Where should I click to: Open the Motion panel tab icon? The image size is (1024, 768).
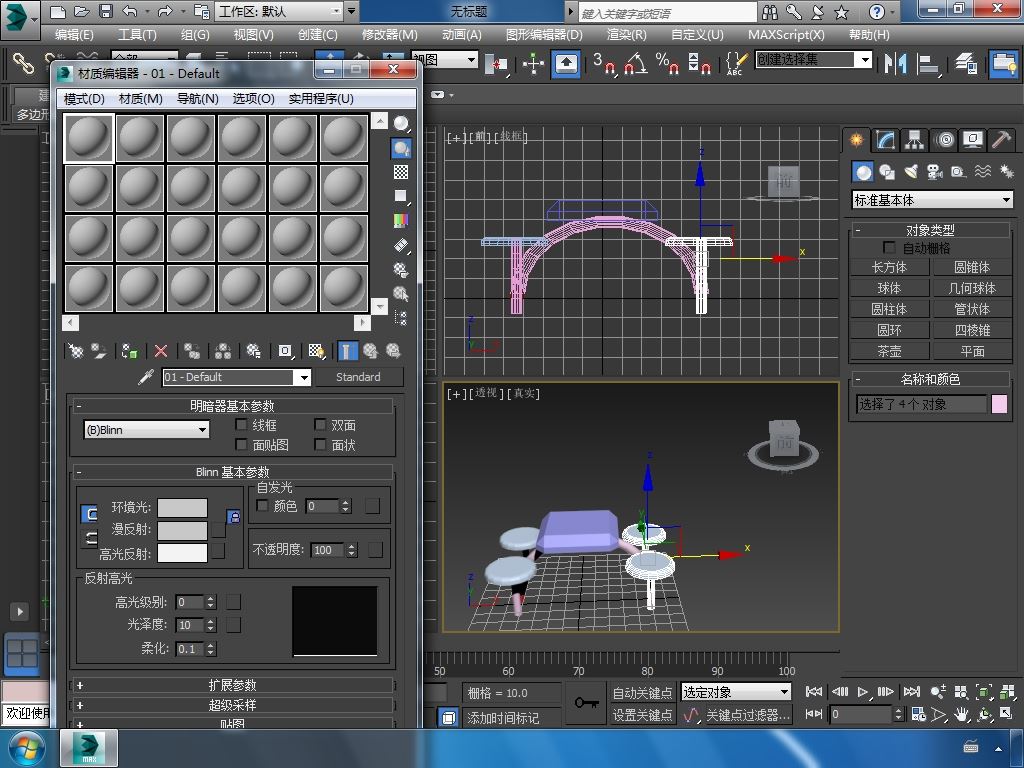(944, 139)
